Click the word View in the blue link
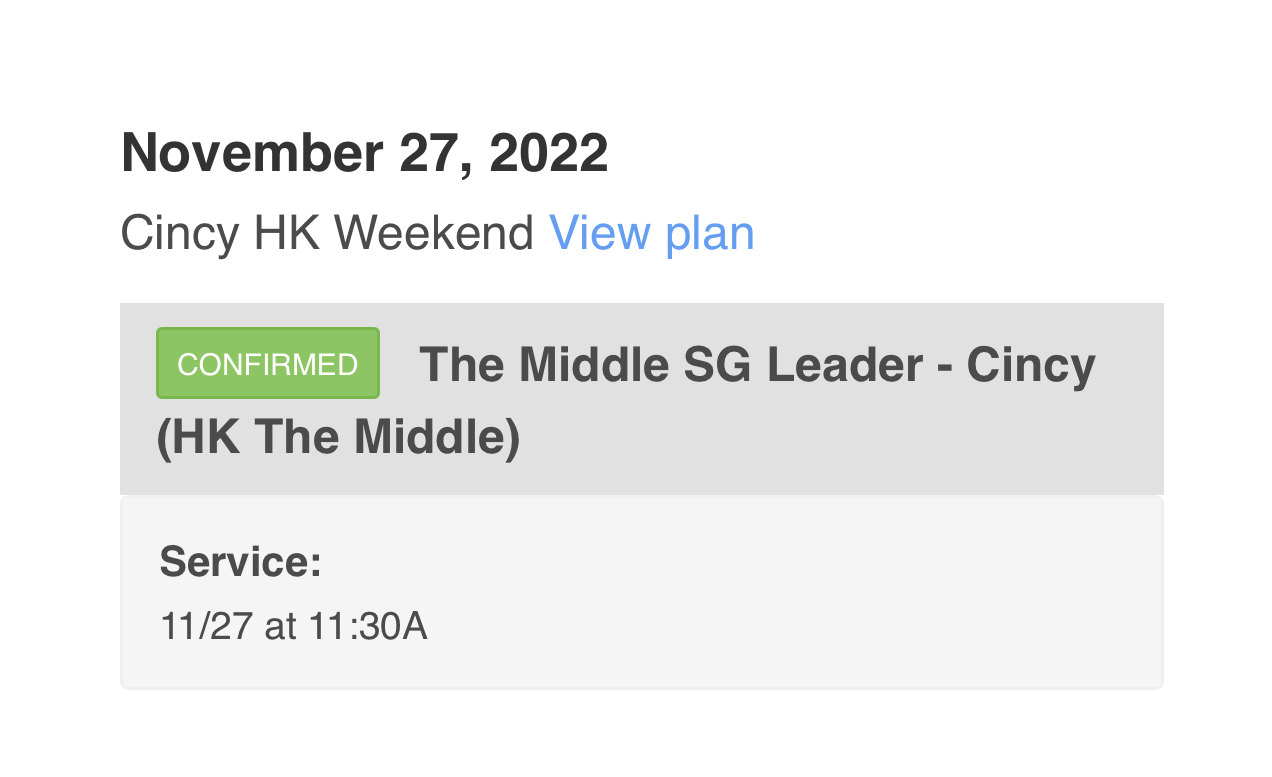The height and width of the screenshot is (777, 1272). point(600,234)
